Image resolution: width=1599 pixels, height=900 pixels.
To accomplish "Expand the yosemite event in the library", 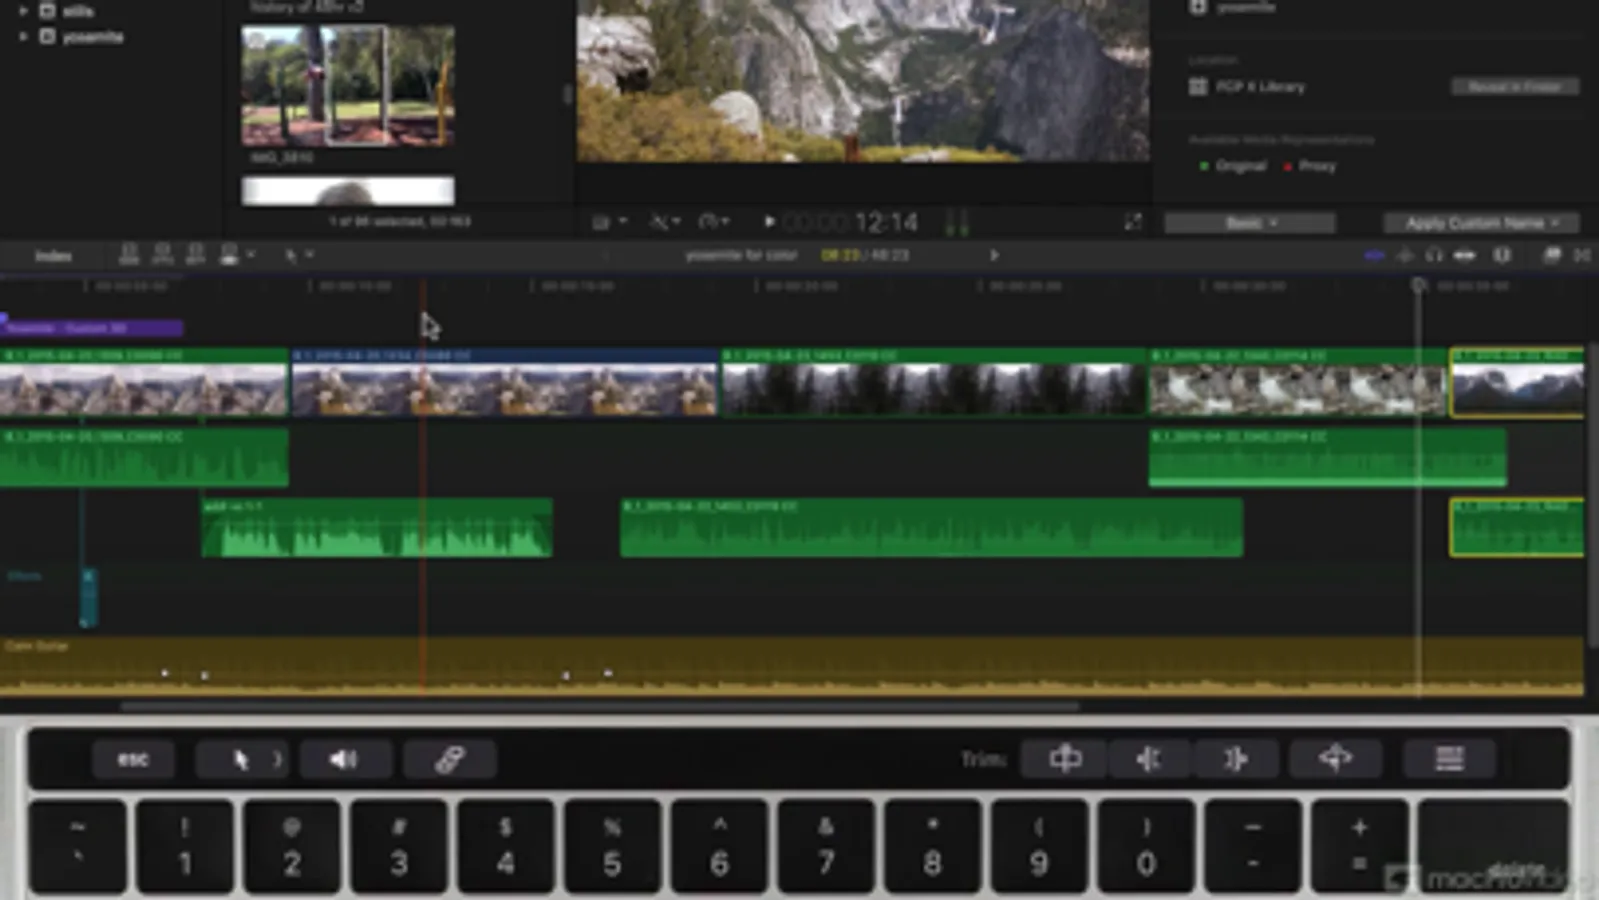I will 23,37.
